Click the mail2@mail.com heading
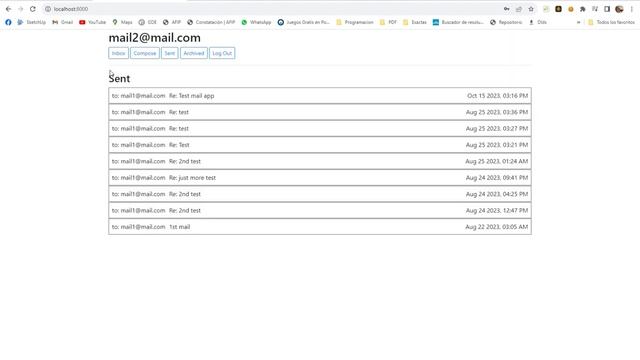 click(x=154, y=38)
